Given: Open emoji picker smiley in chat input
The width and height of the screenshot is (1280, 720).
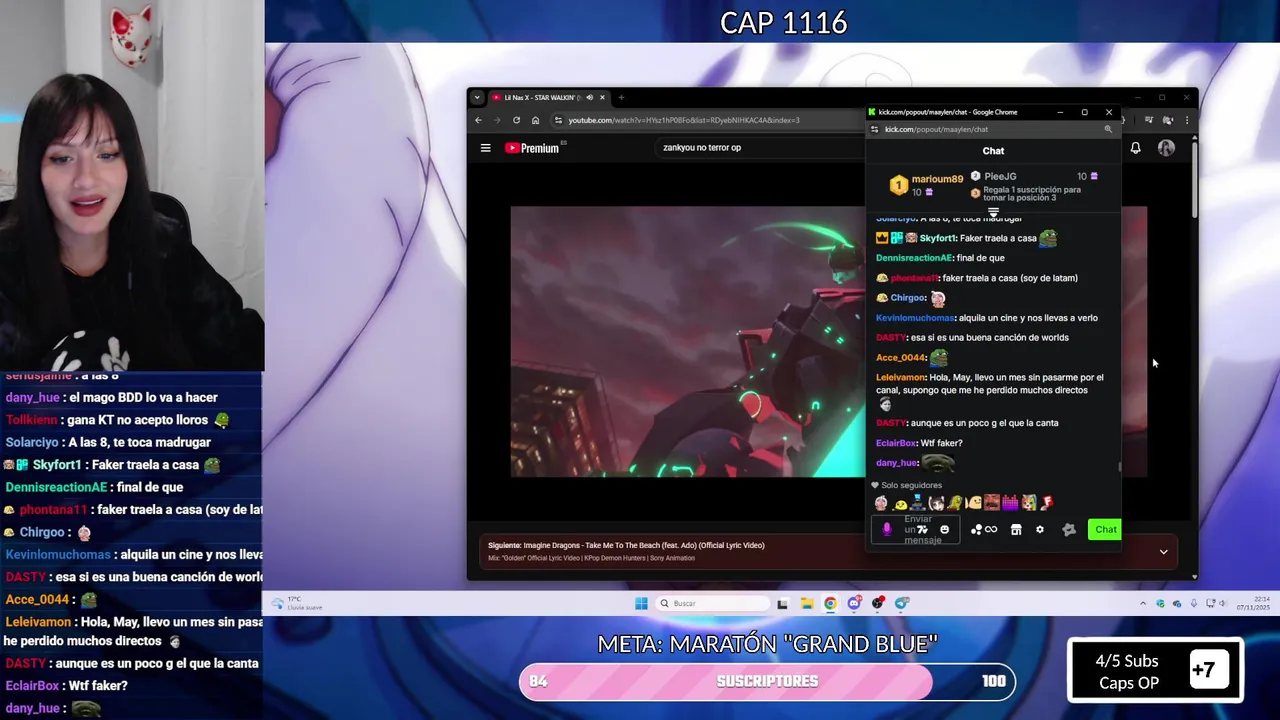Looking at the screenshot, I should [x=945, y=530].
